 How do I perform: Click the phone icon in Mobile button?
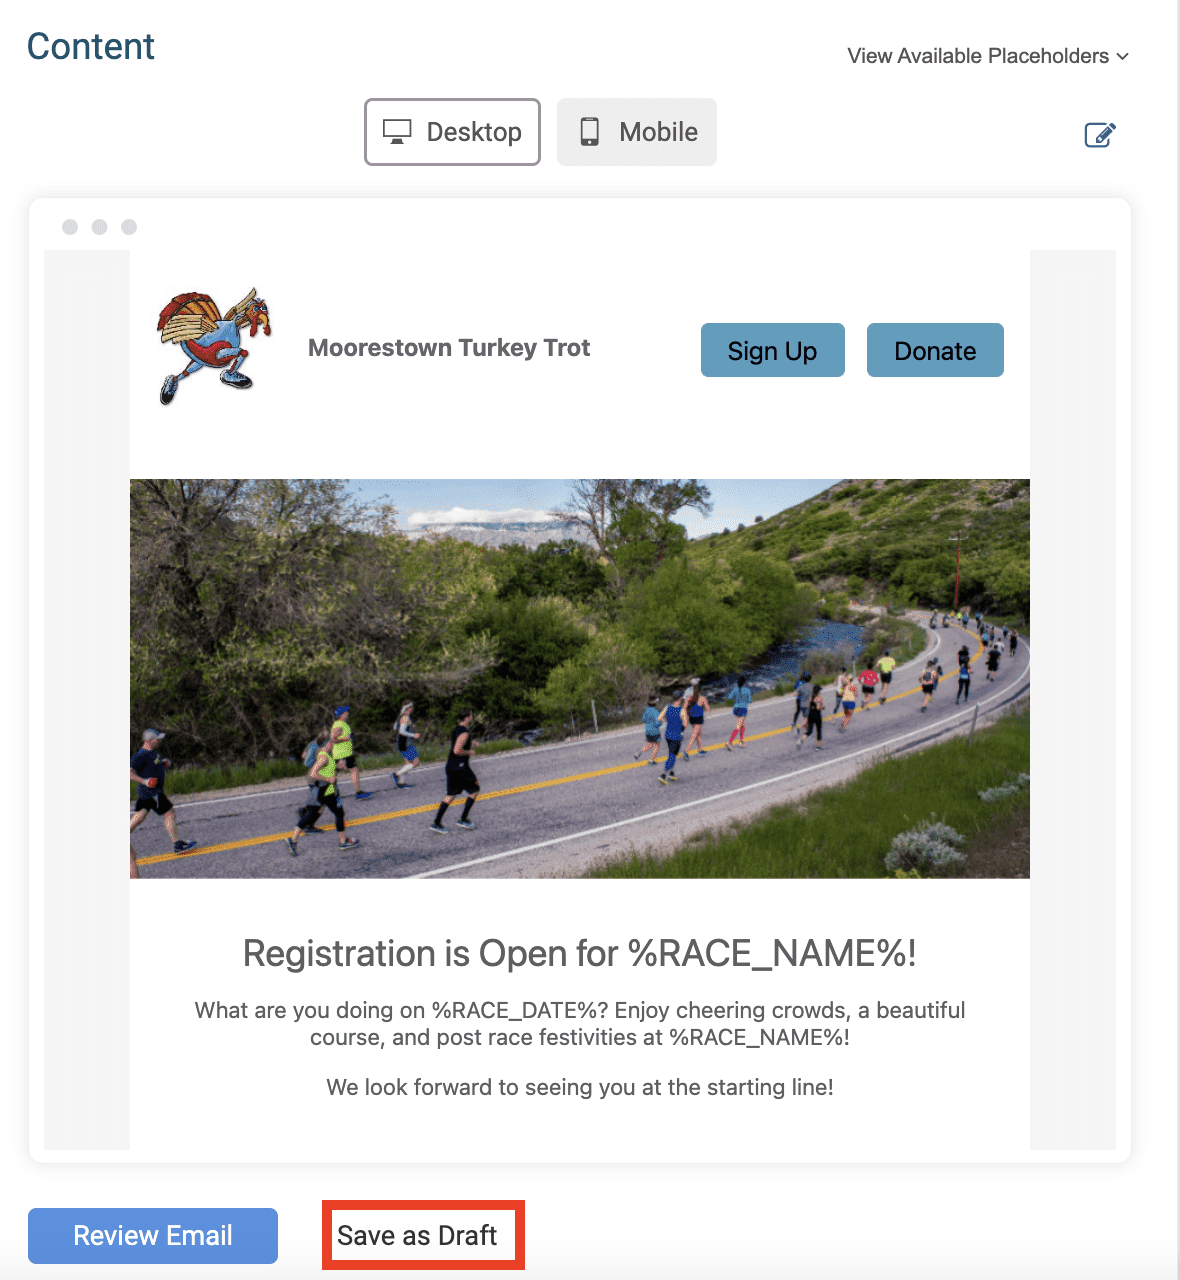(x=590, y=132)
